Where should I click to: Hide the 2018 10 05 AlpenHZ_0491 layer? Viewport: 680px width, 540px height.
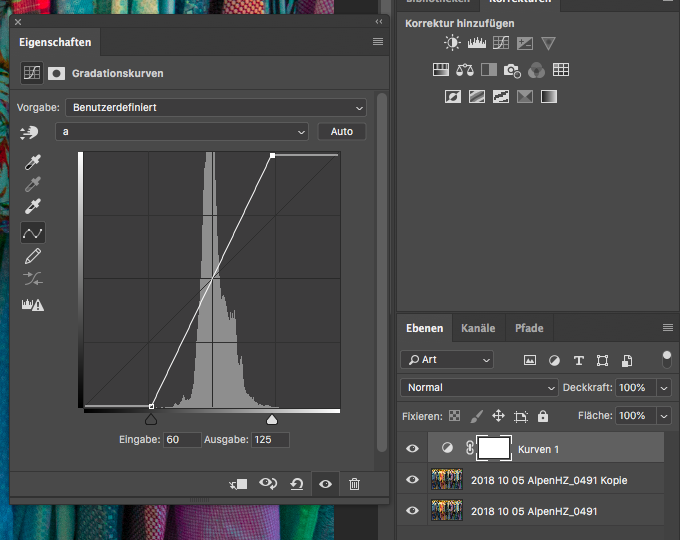click(412, 511)
